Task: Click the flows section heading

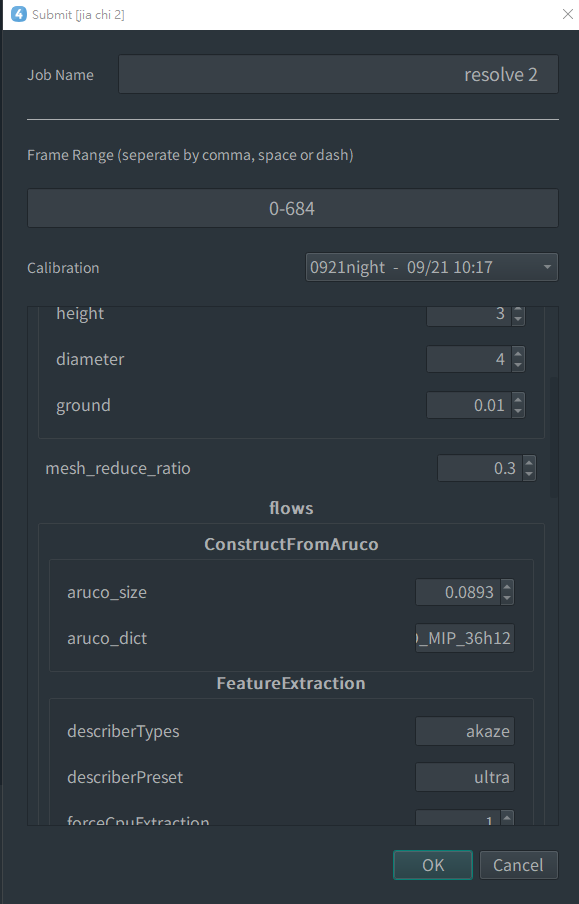Action: pos(291,508)
